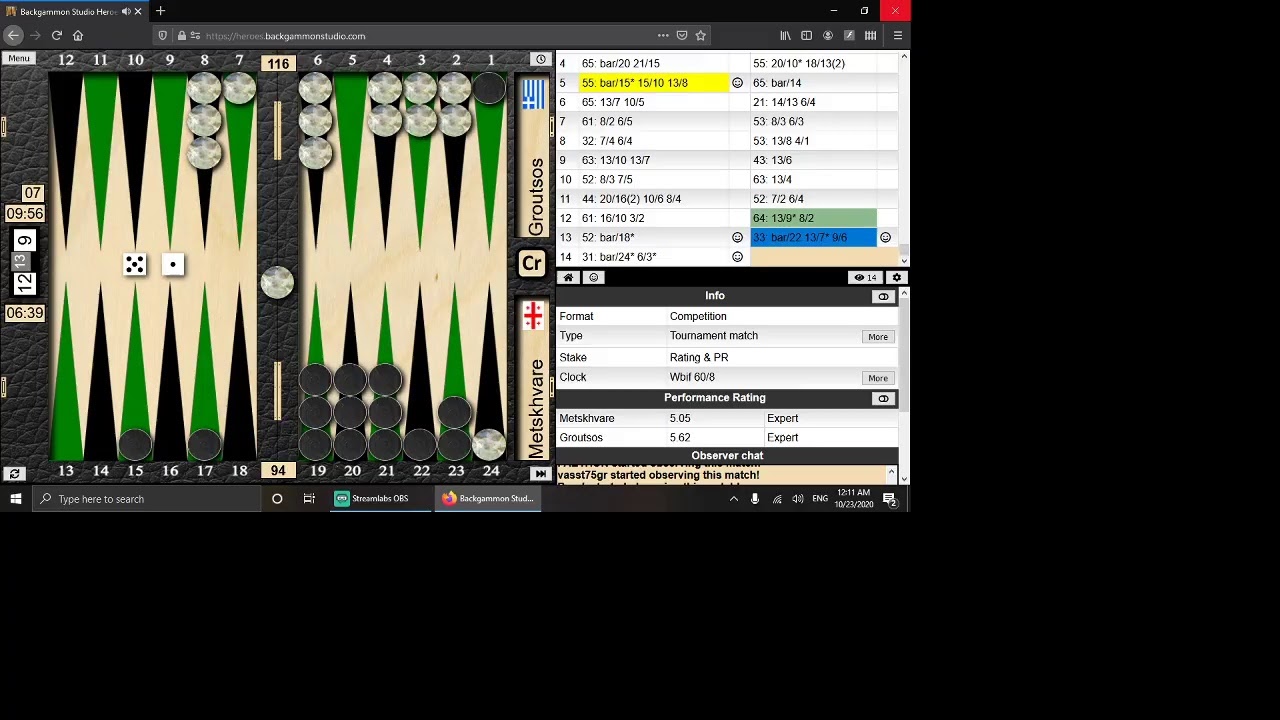Select move 14 '31: bar/24* 6/3*'
The width and height of the screenshot is (1280, 720).
click(x=654, y=257)
